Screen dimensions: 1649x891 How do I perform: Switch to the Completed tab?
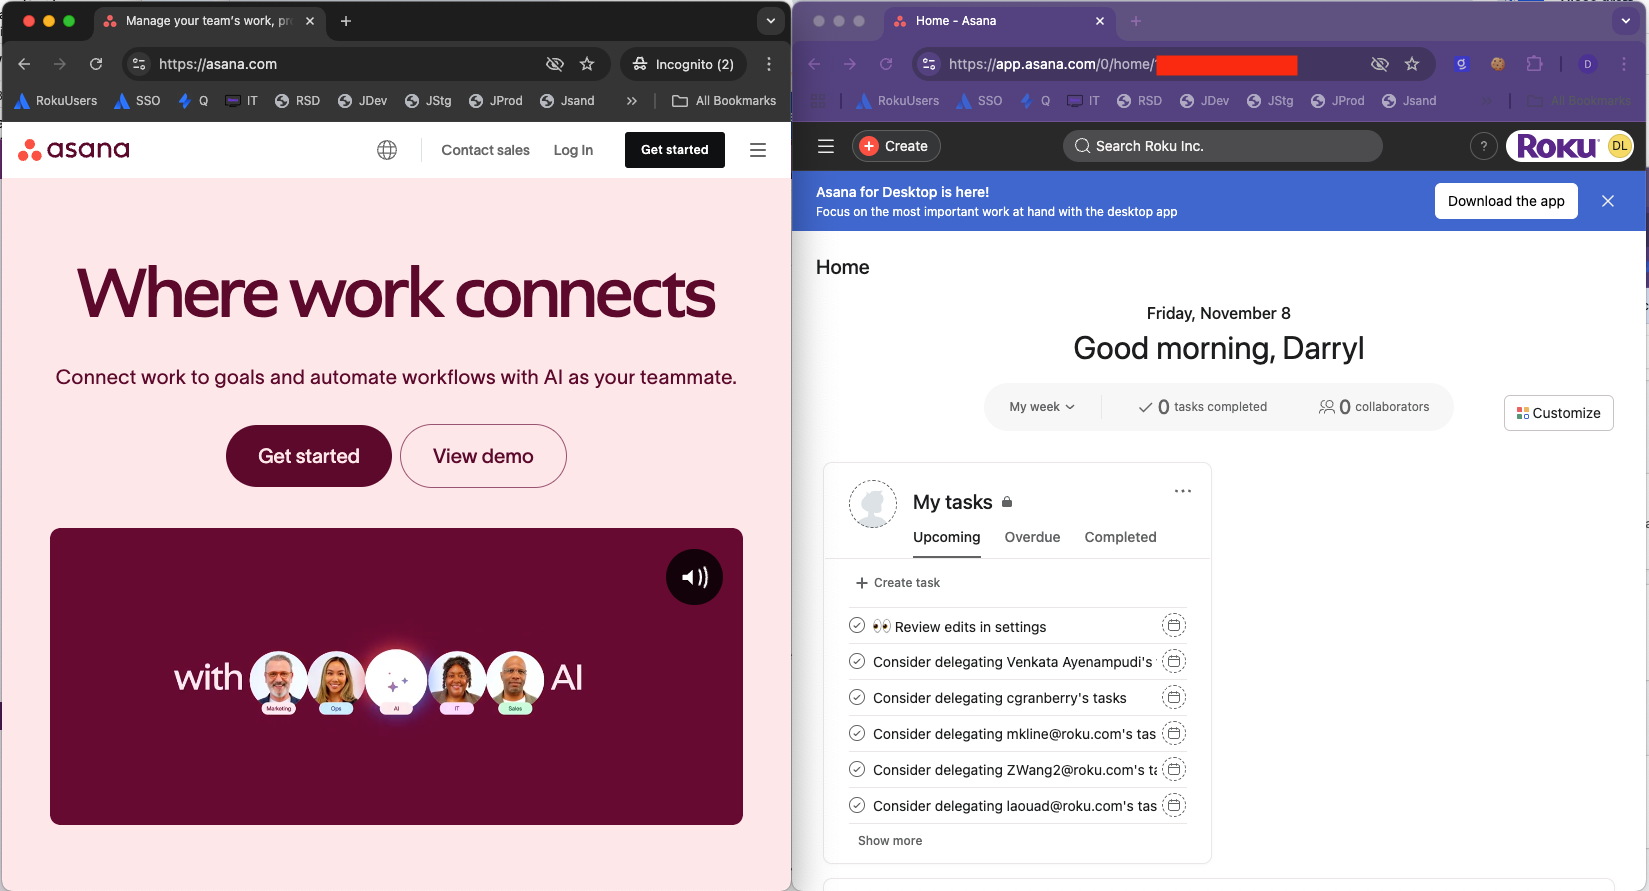point(1120,537)
